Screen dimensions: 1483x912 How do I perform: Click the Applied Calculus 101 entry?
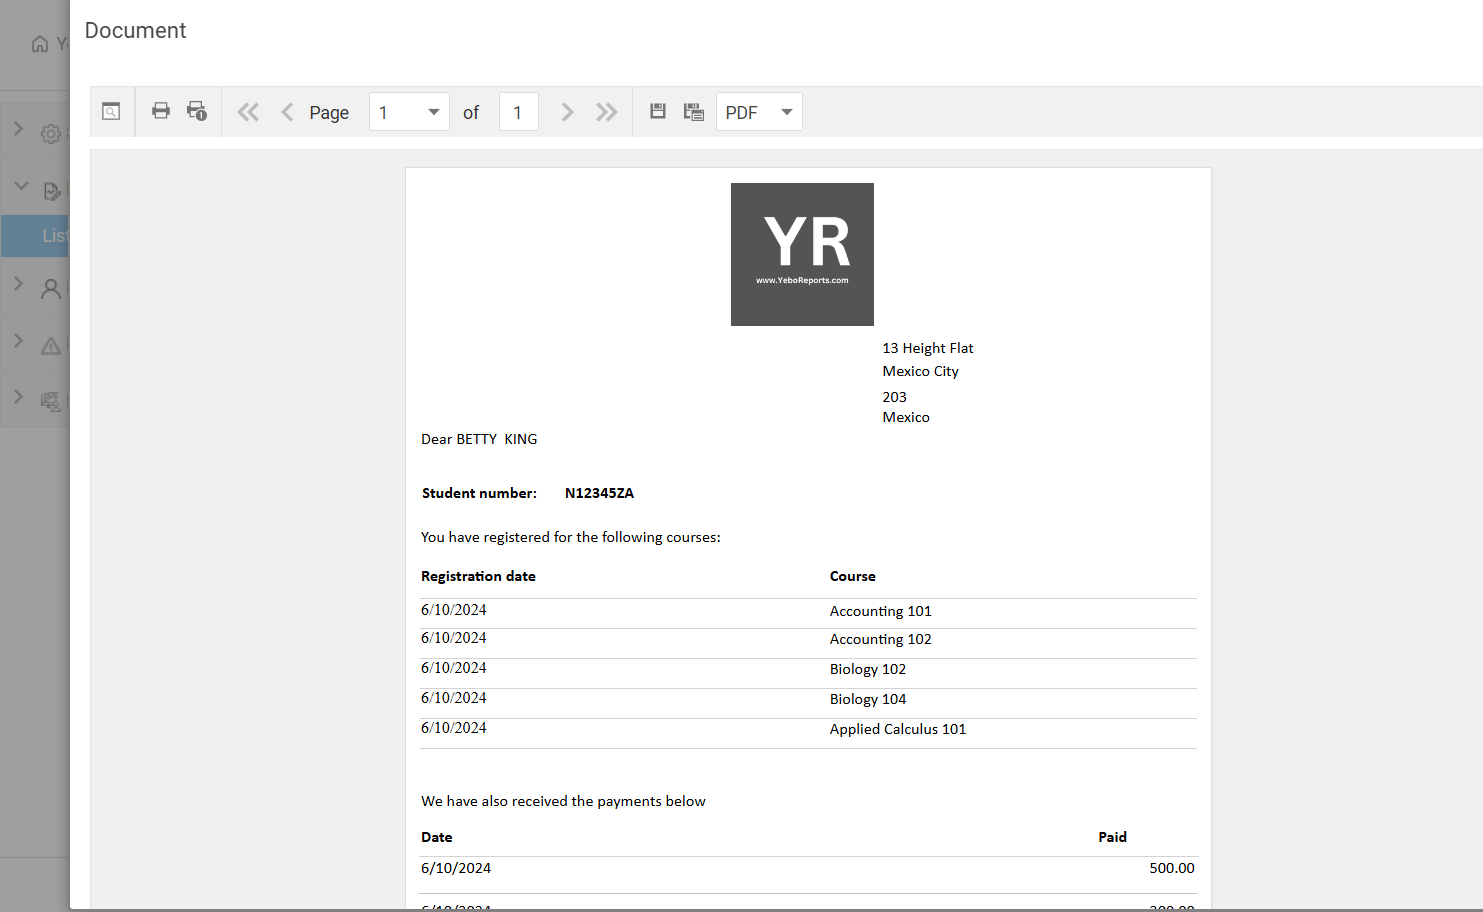[x=898, y=729]
